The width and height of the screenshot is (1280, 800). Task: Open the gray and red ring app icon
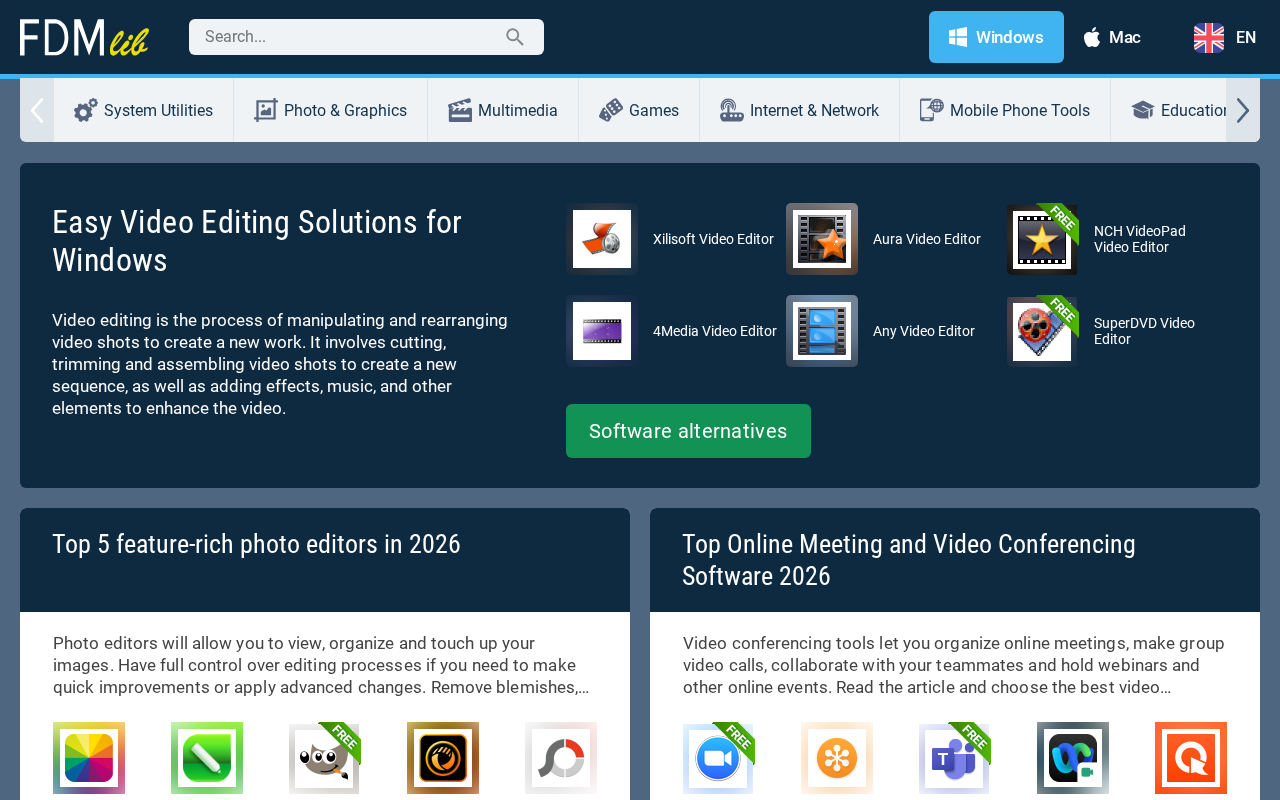[x=561, y=758]
